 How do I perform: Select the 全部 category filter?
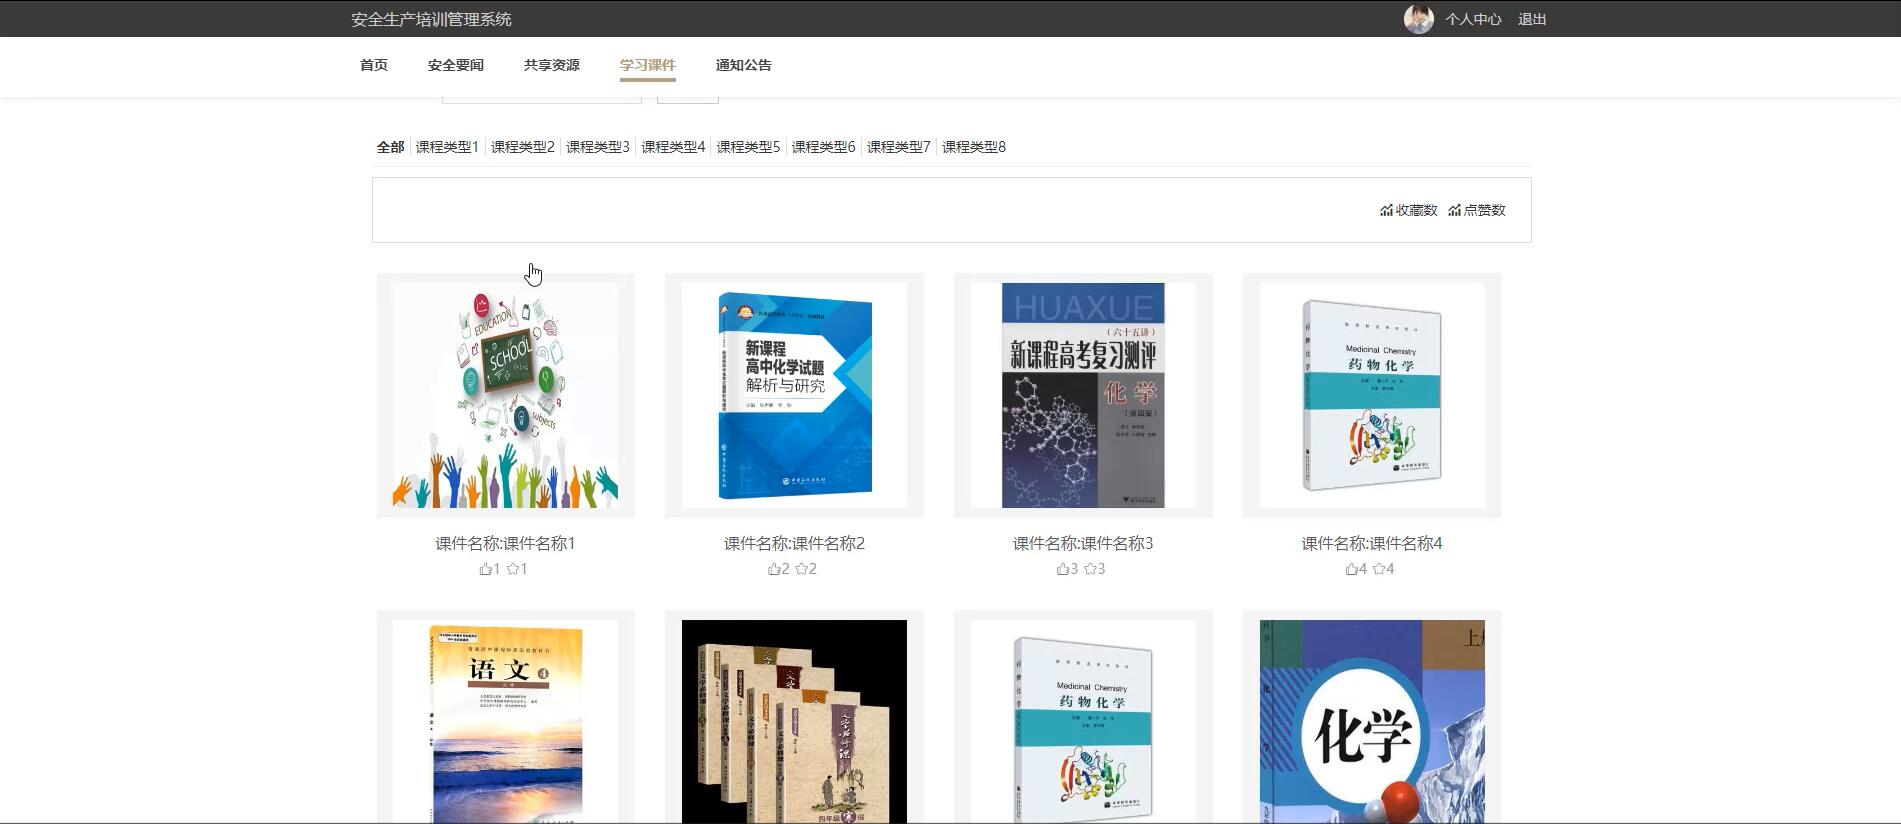pos(390,147)
